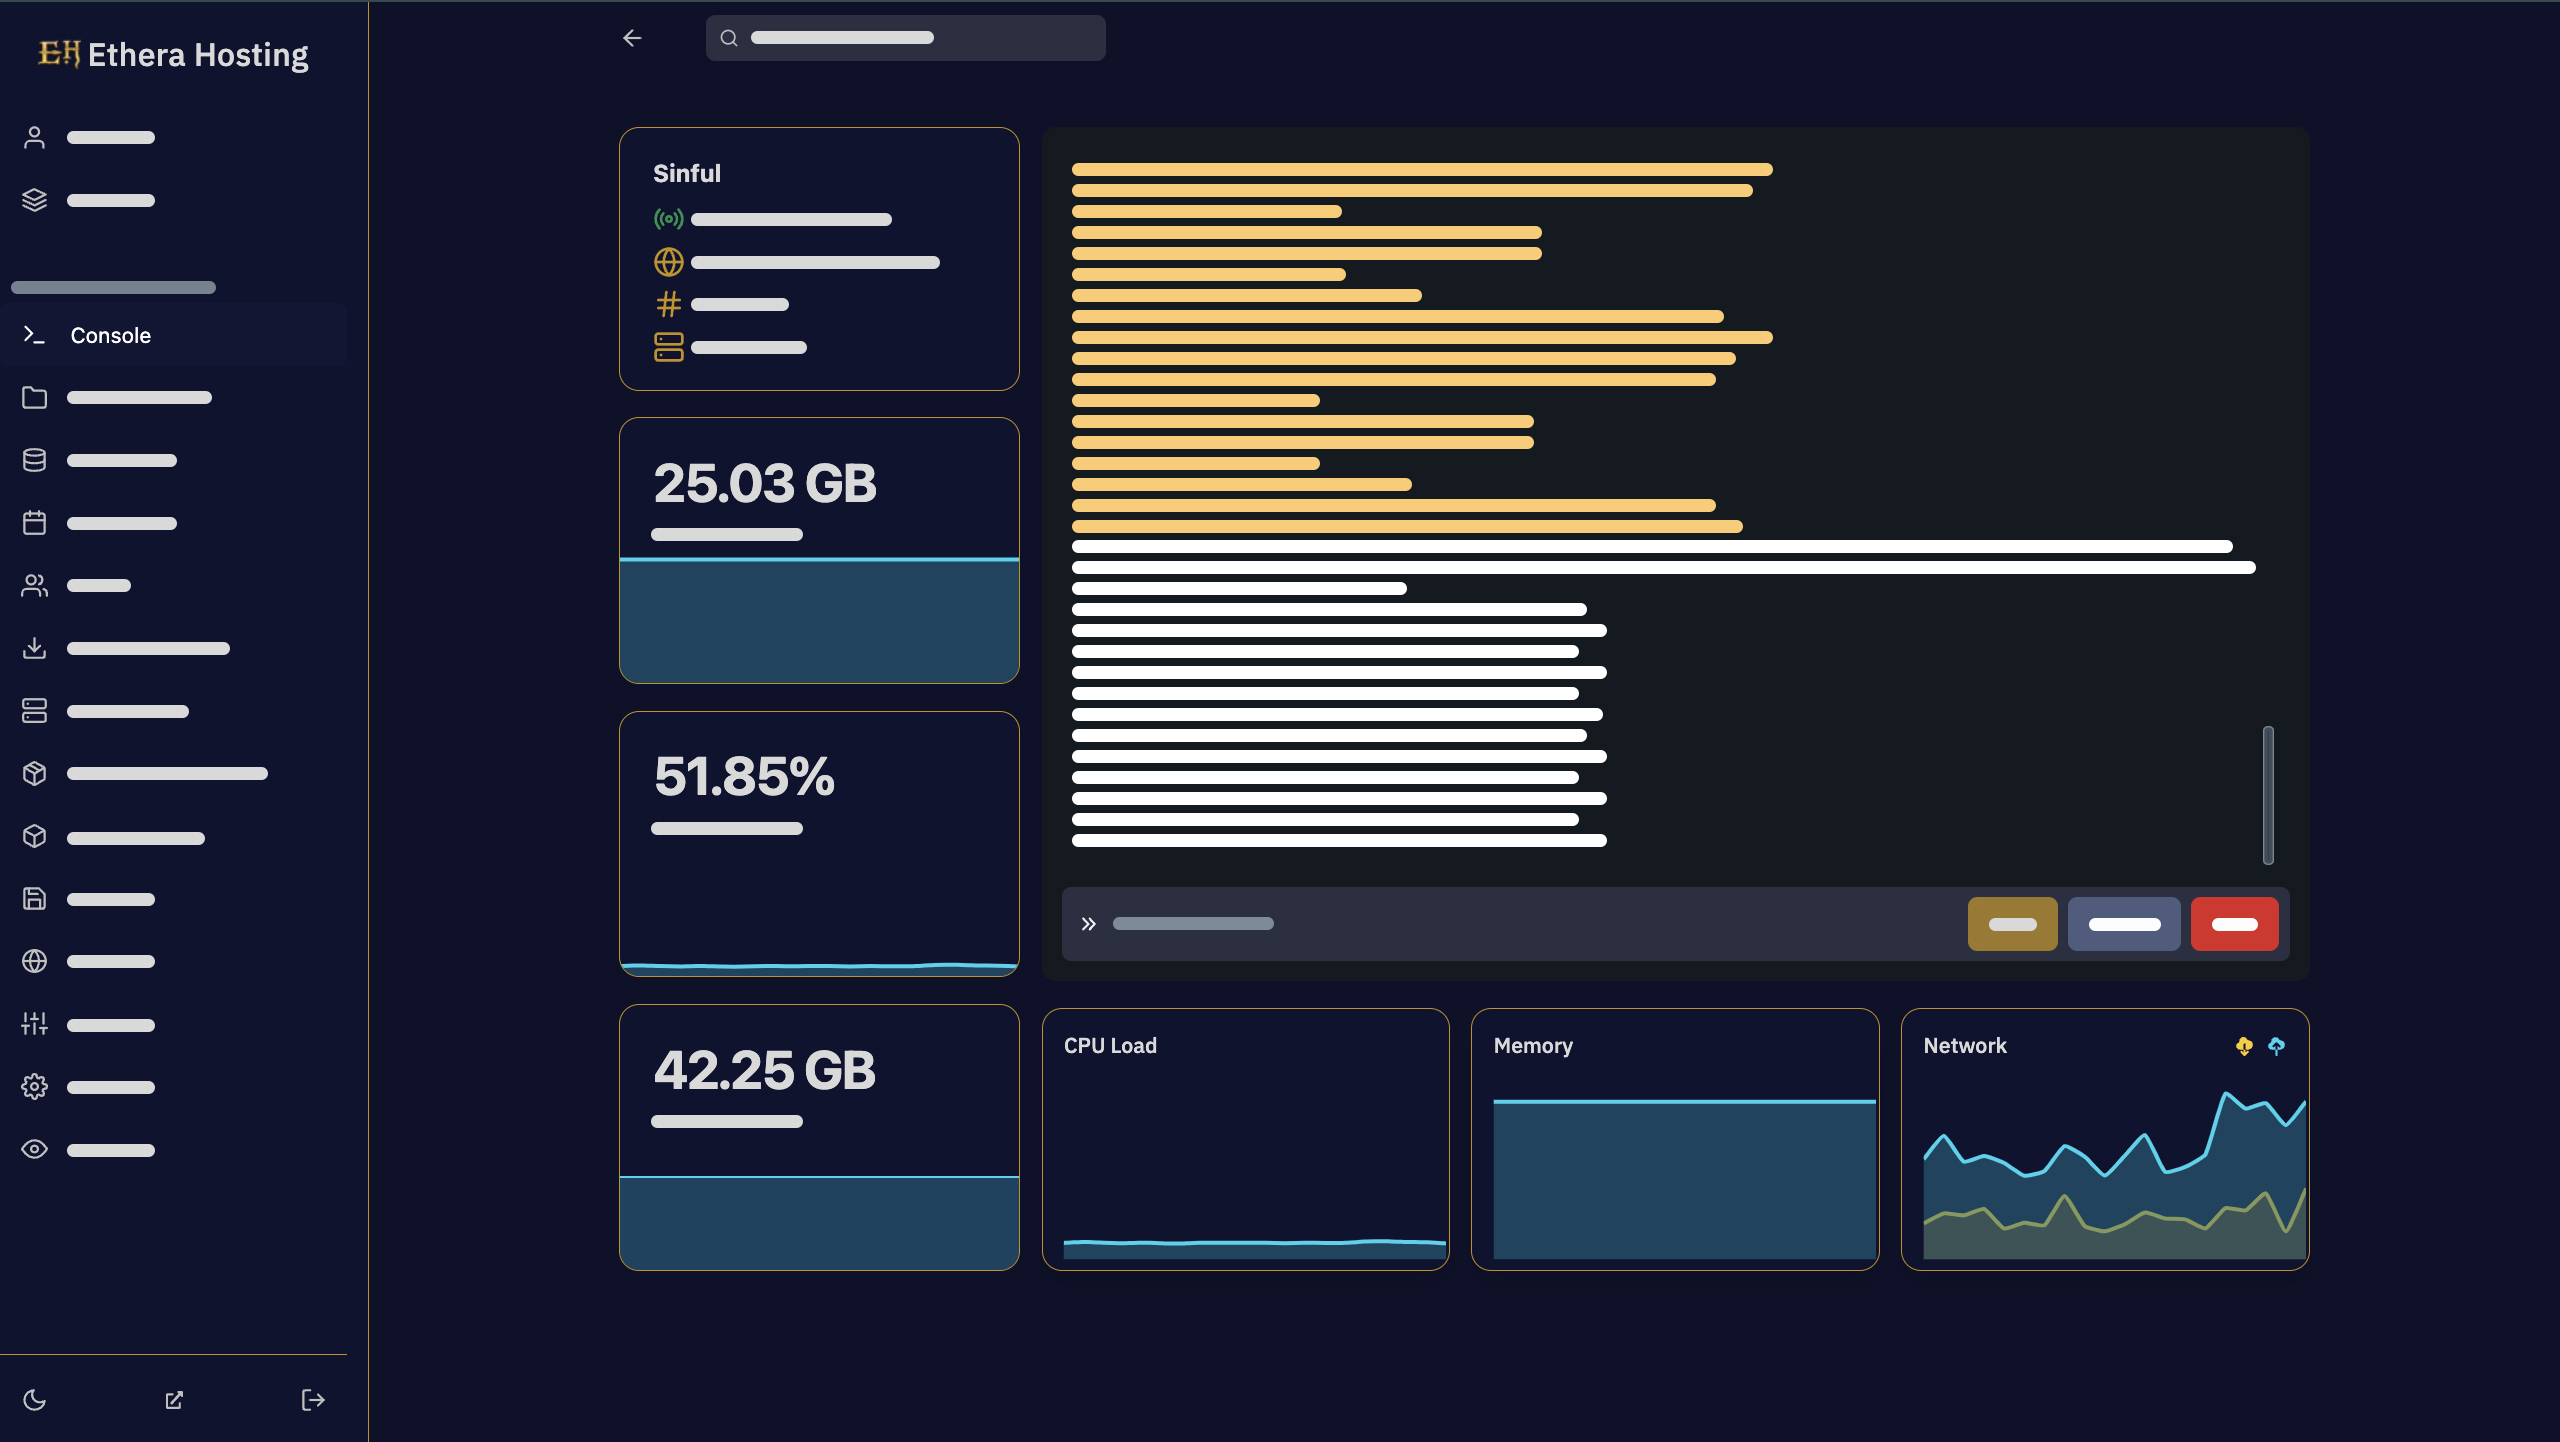Viewport: 2560px width, 1442px height.
Task: Open the Schedules calendar icon
Action: (x=35, y=523)
